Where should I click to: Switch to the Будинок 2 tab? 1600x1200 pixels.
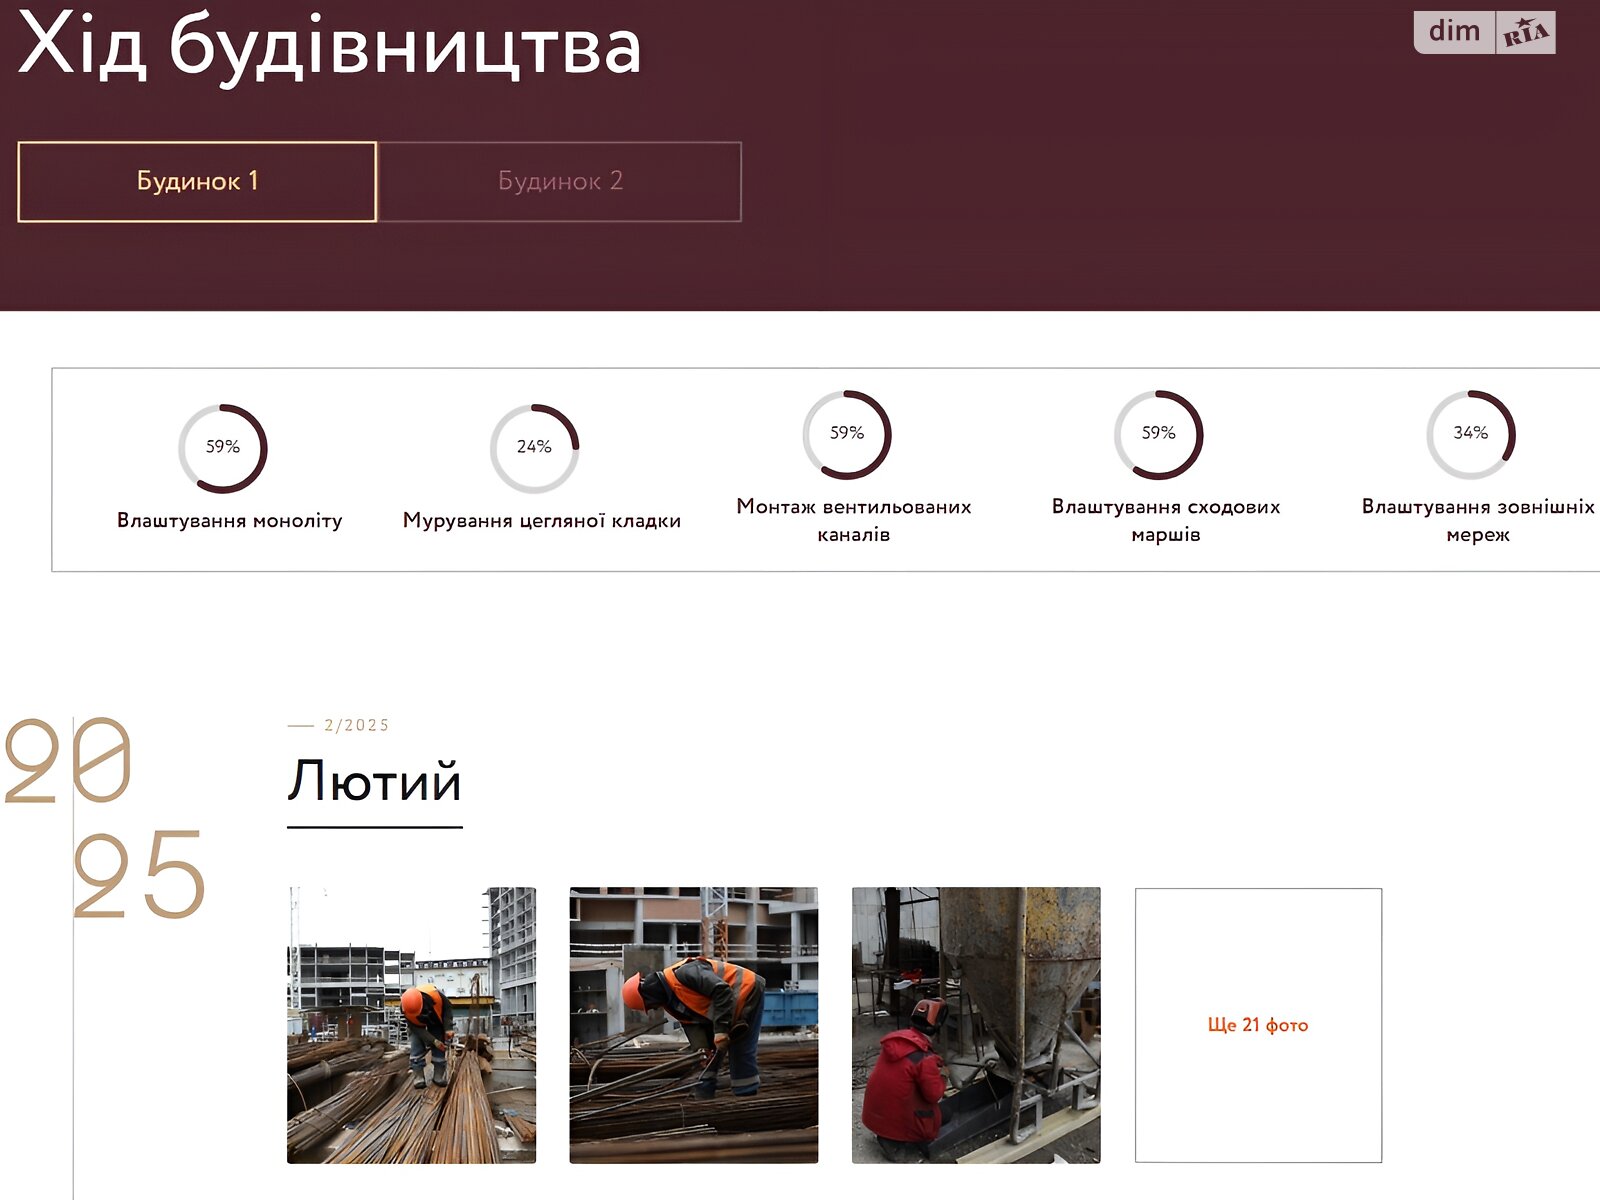point(560,181)
